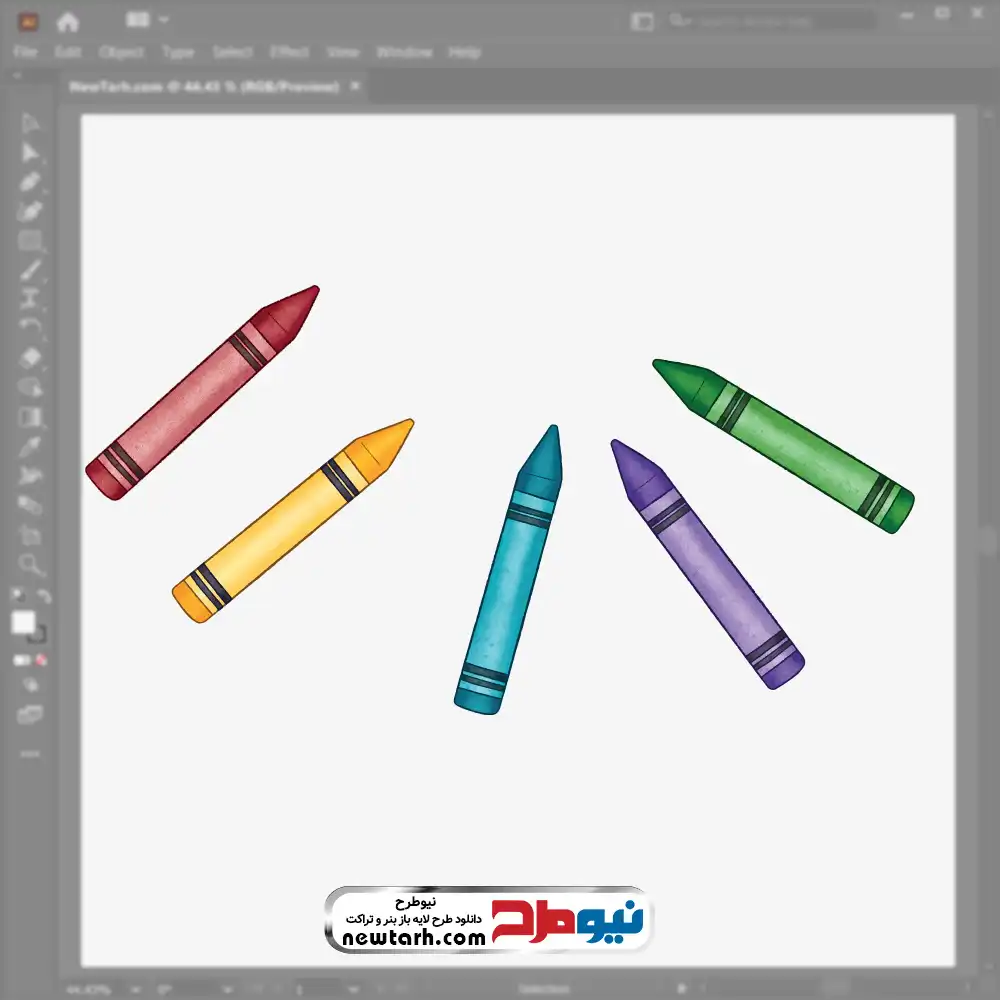Choose the Eraser tool
The width and height of the screenshot is (1000, 1000).
coord(30,357)
